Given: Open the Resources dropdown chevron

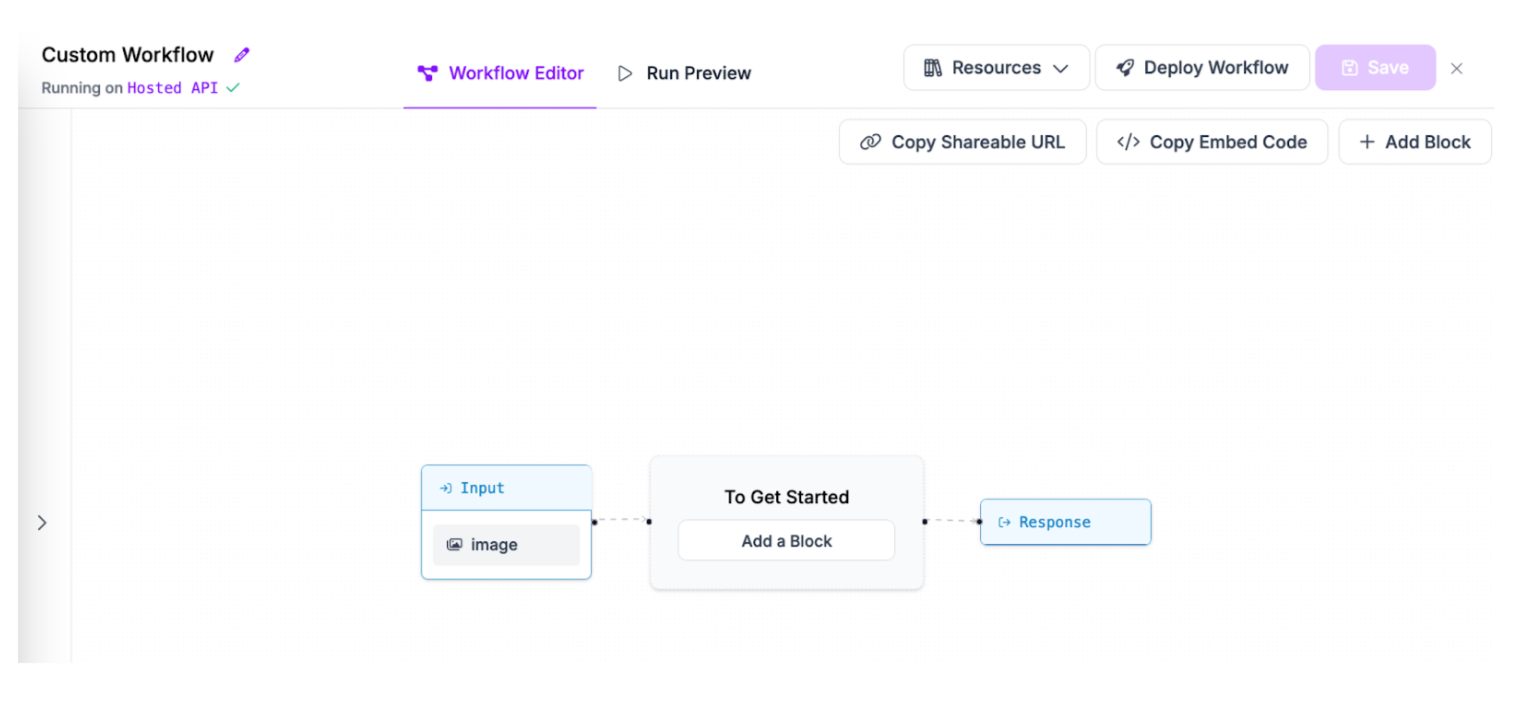Looking at the screenshot, I should click(1061, 69).
